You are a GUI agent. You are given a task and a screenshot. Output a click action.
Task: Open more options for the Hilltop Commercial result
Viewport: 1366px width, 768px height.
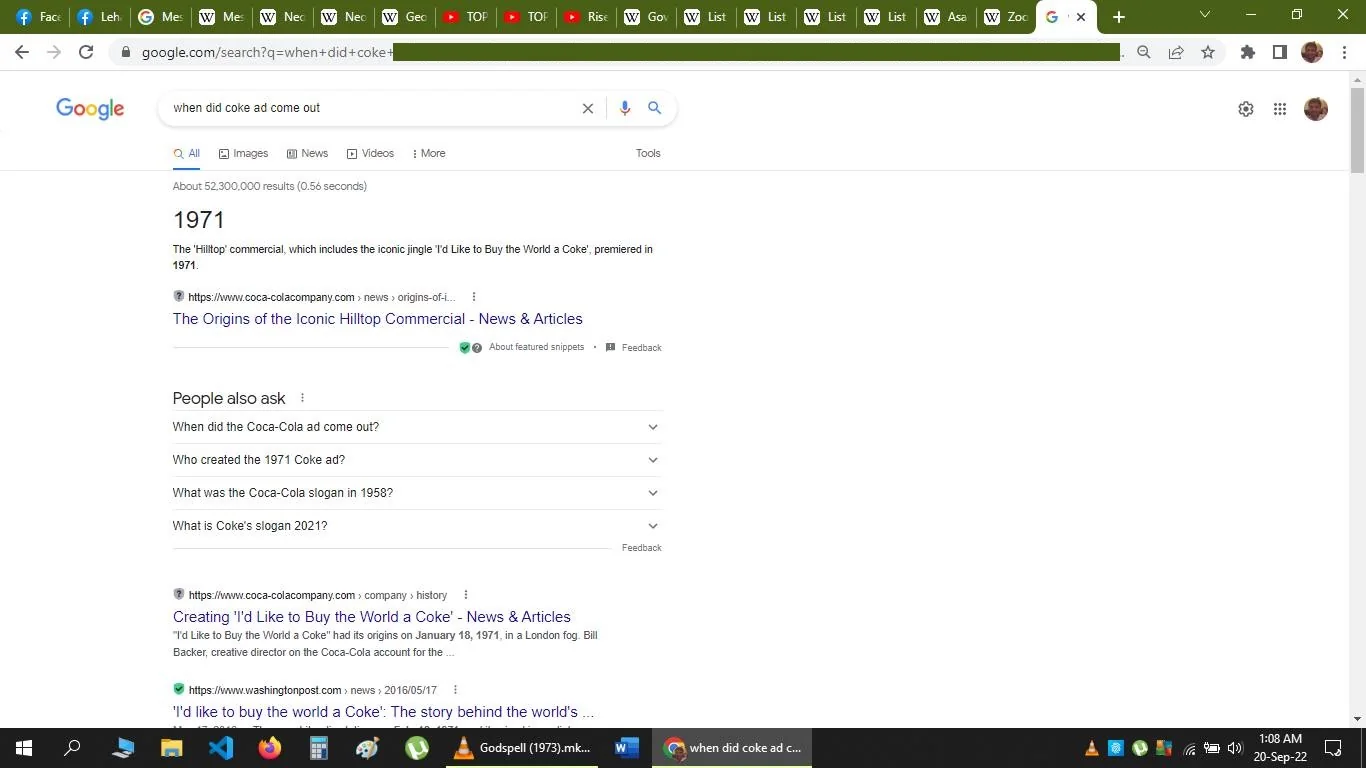point(474,297)
